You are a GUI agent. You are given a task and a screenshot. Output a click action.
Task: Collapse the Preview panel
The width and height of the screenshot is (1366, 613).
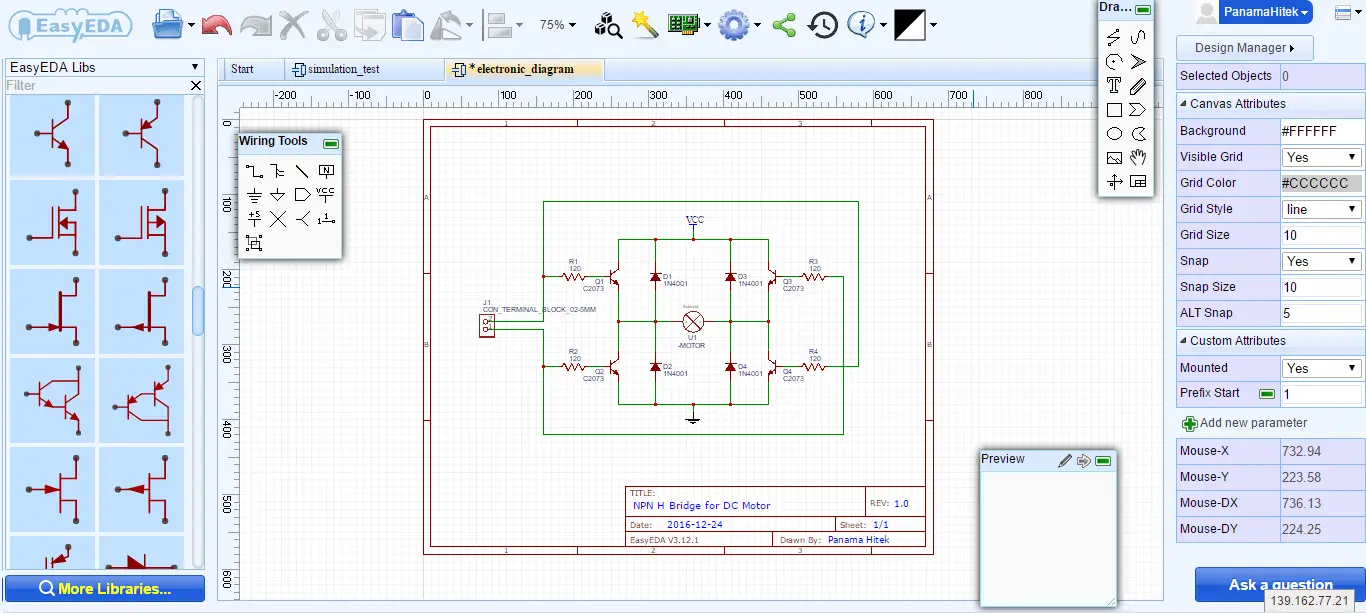pos(1104,460)
